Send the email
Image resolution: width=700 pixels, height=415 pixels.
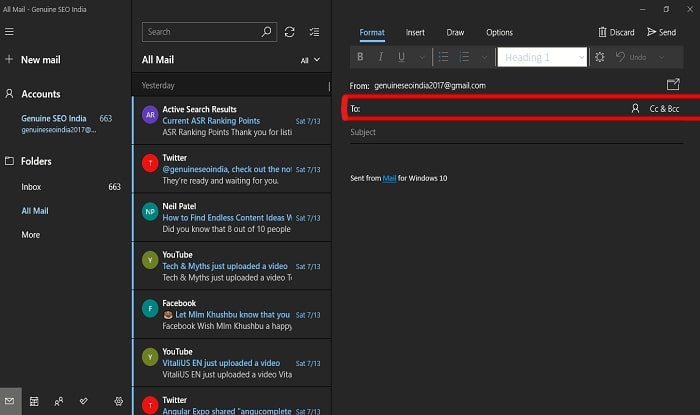tap(662, 32)
